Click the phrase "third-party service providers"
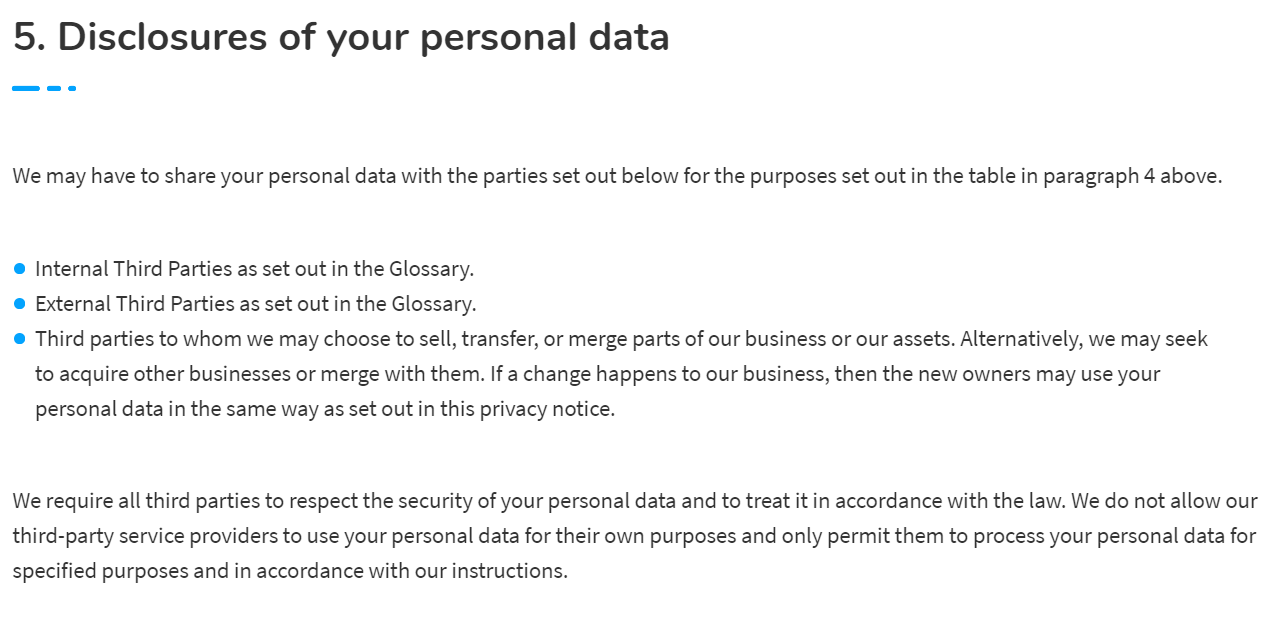Viewport: 1275px width, 619px height. click(x=145, y=536)
